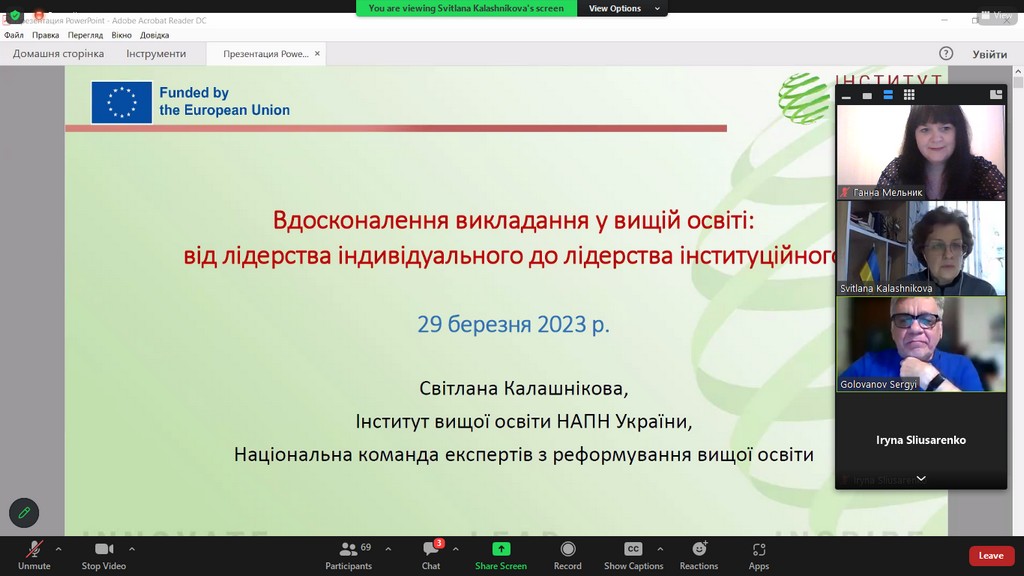Open the View Options dropdown

click(624, 8)
